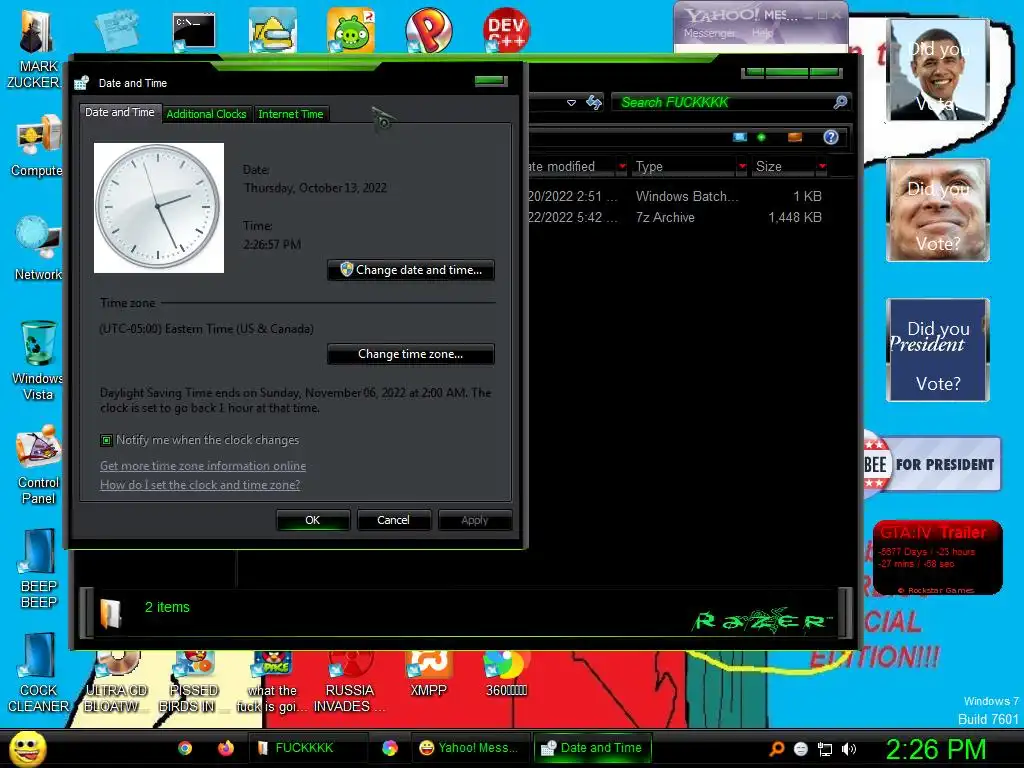Click the rainbow ball taskbar icon
This screenshot has width=1024, height=768.
pos(390,748)
